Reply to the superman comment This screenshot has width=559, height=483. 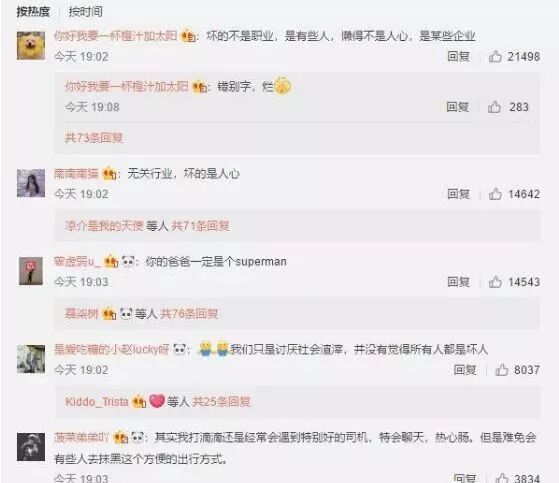[x=458, y=282]
